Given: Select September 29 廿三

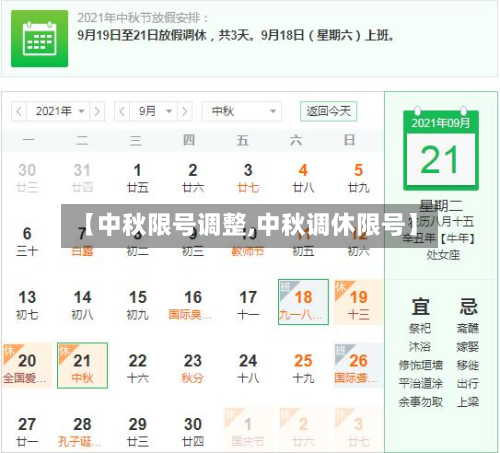Looking at the screenshot, I should (138, 432).
